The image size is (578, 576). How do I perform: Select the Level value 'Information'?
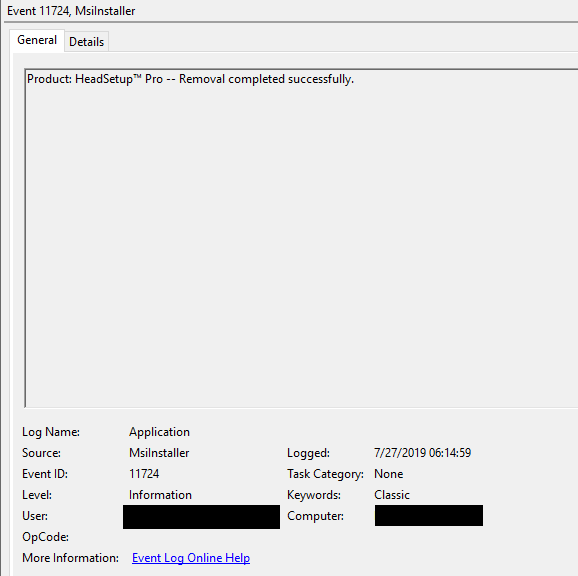tap(160, 495)
